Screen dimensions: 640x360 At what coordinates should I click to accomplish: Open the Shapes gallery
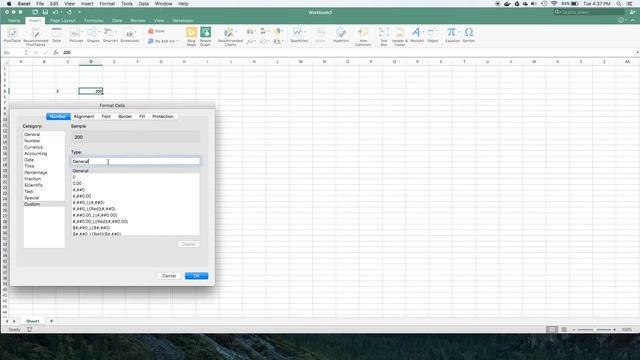coord(93,36)
